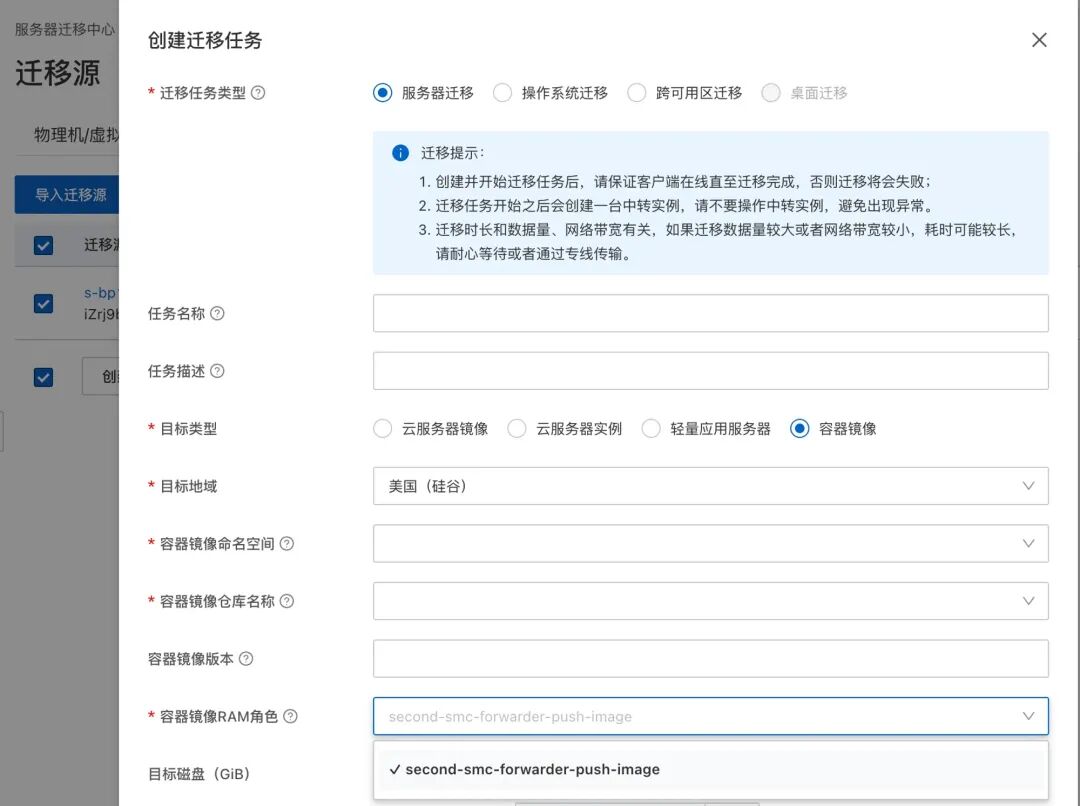Open 服务器迁移中心 breadcrumb link

[65, 29]
